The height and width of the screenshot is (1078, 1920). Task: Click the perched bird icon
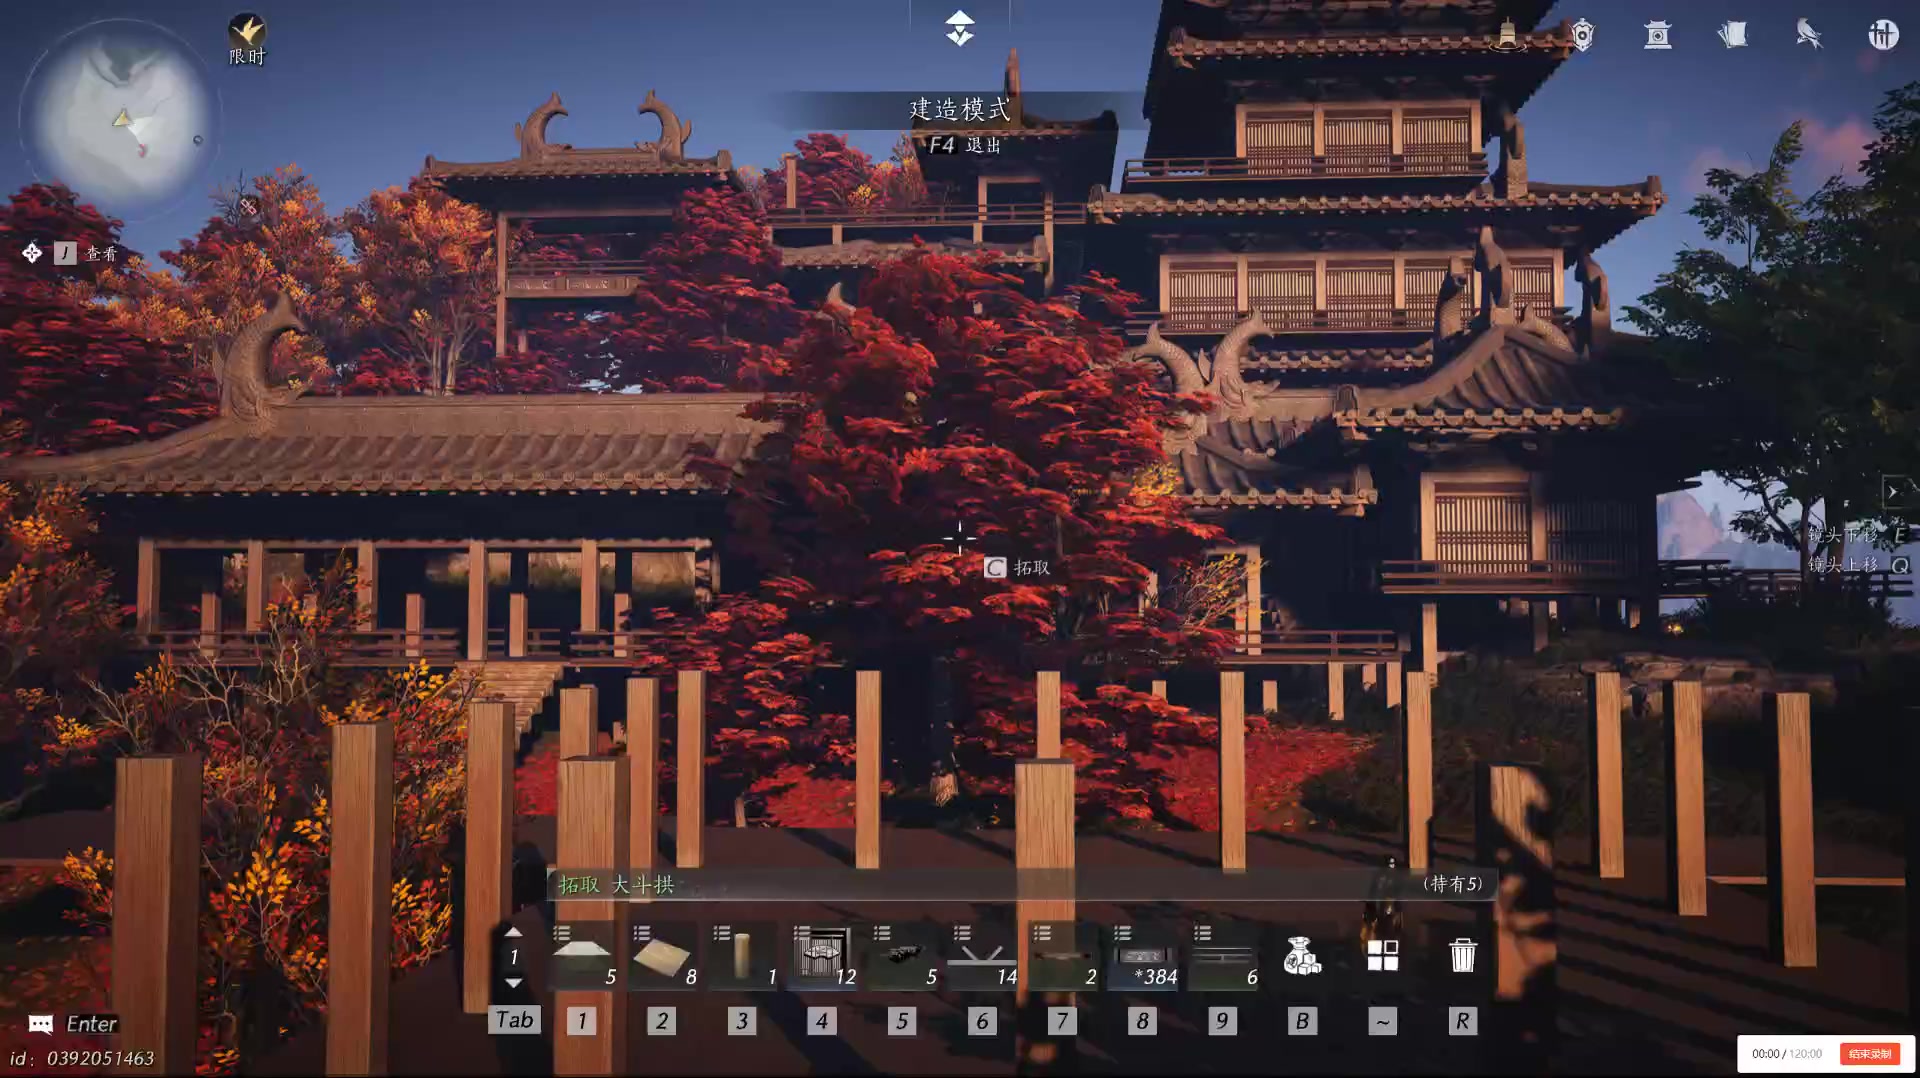coord(1808,35)
